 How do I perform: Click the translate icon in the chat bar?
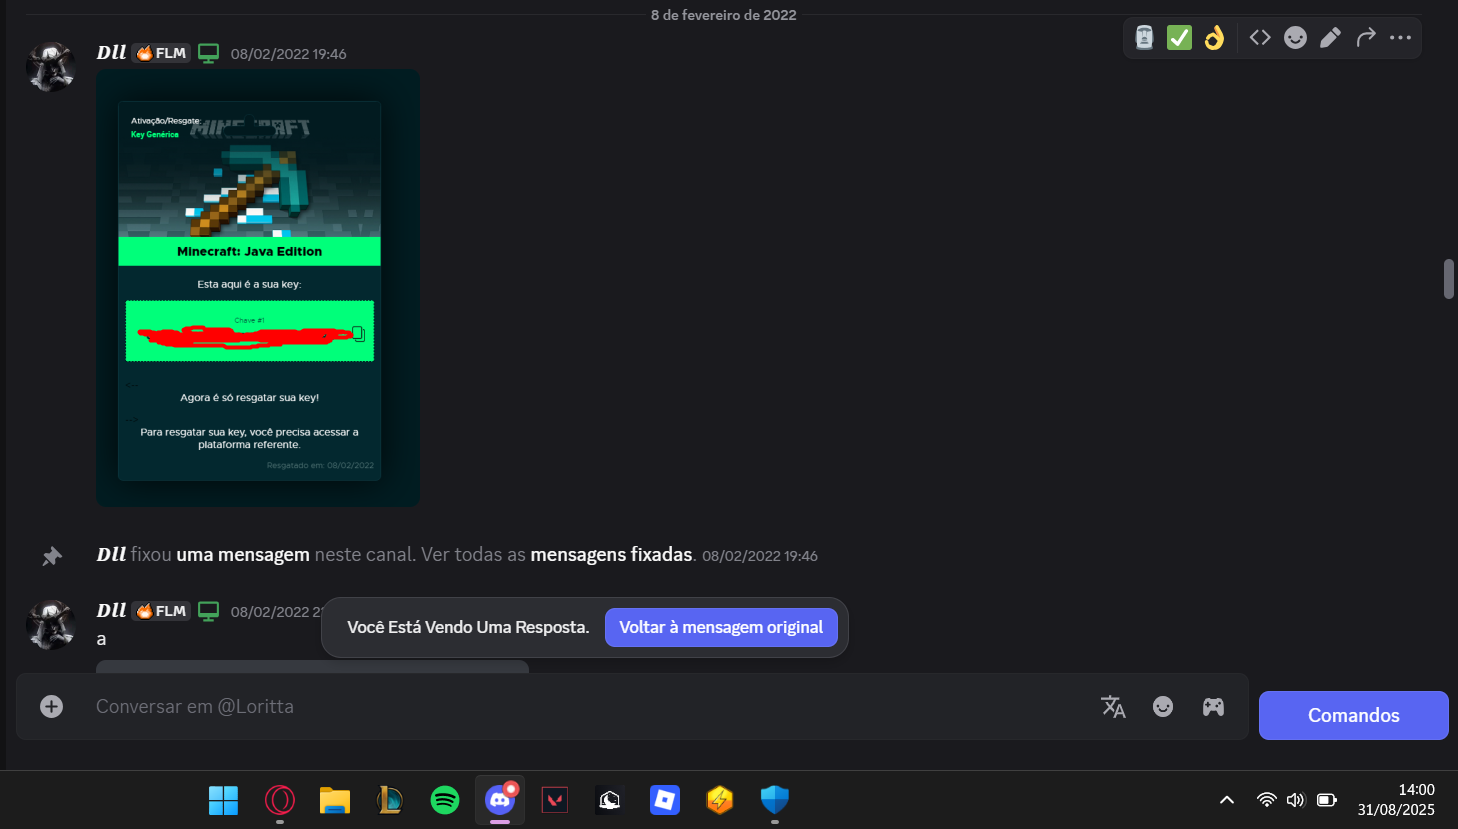click(1113, 707)
